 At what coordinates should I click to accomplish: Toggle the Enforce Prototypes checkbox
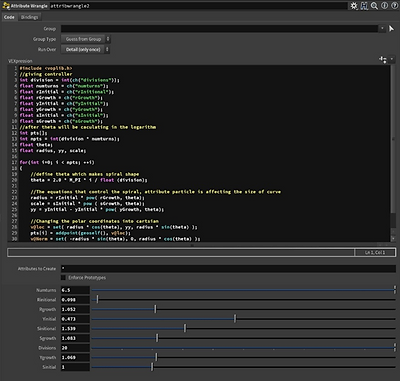coord(63,278)
